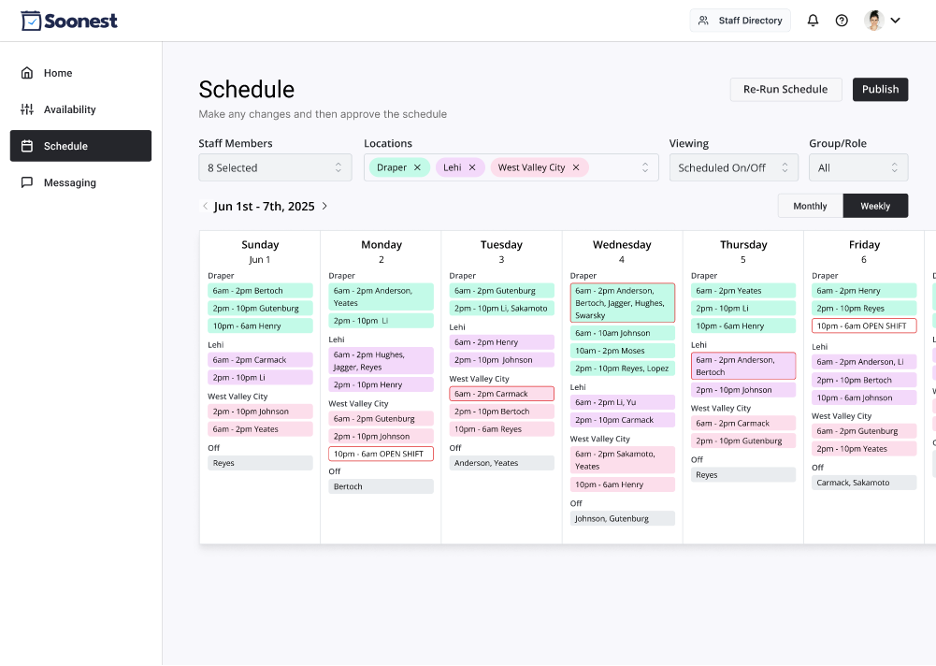Select Sunday 10pm - 6am Henry shift
Image resolution: width=936 pixels, height=666 pixels.
pos(260,326)
